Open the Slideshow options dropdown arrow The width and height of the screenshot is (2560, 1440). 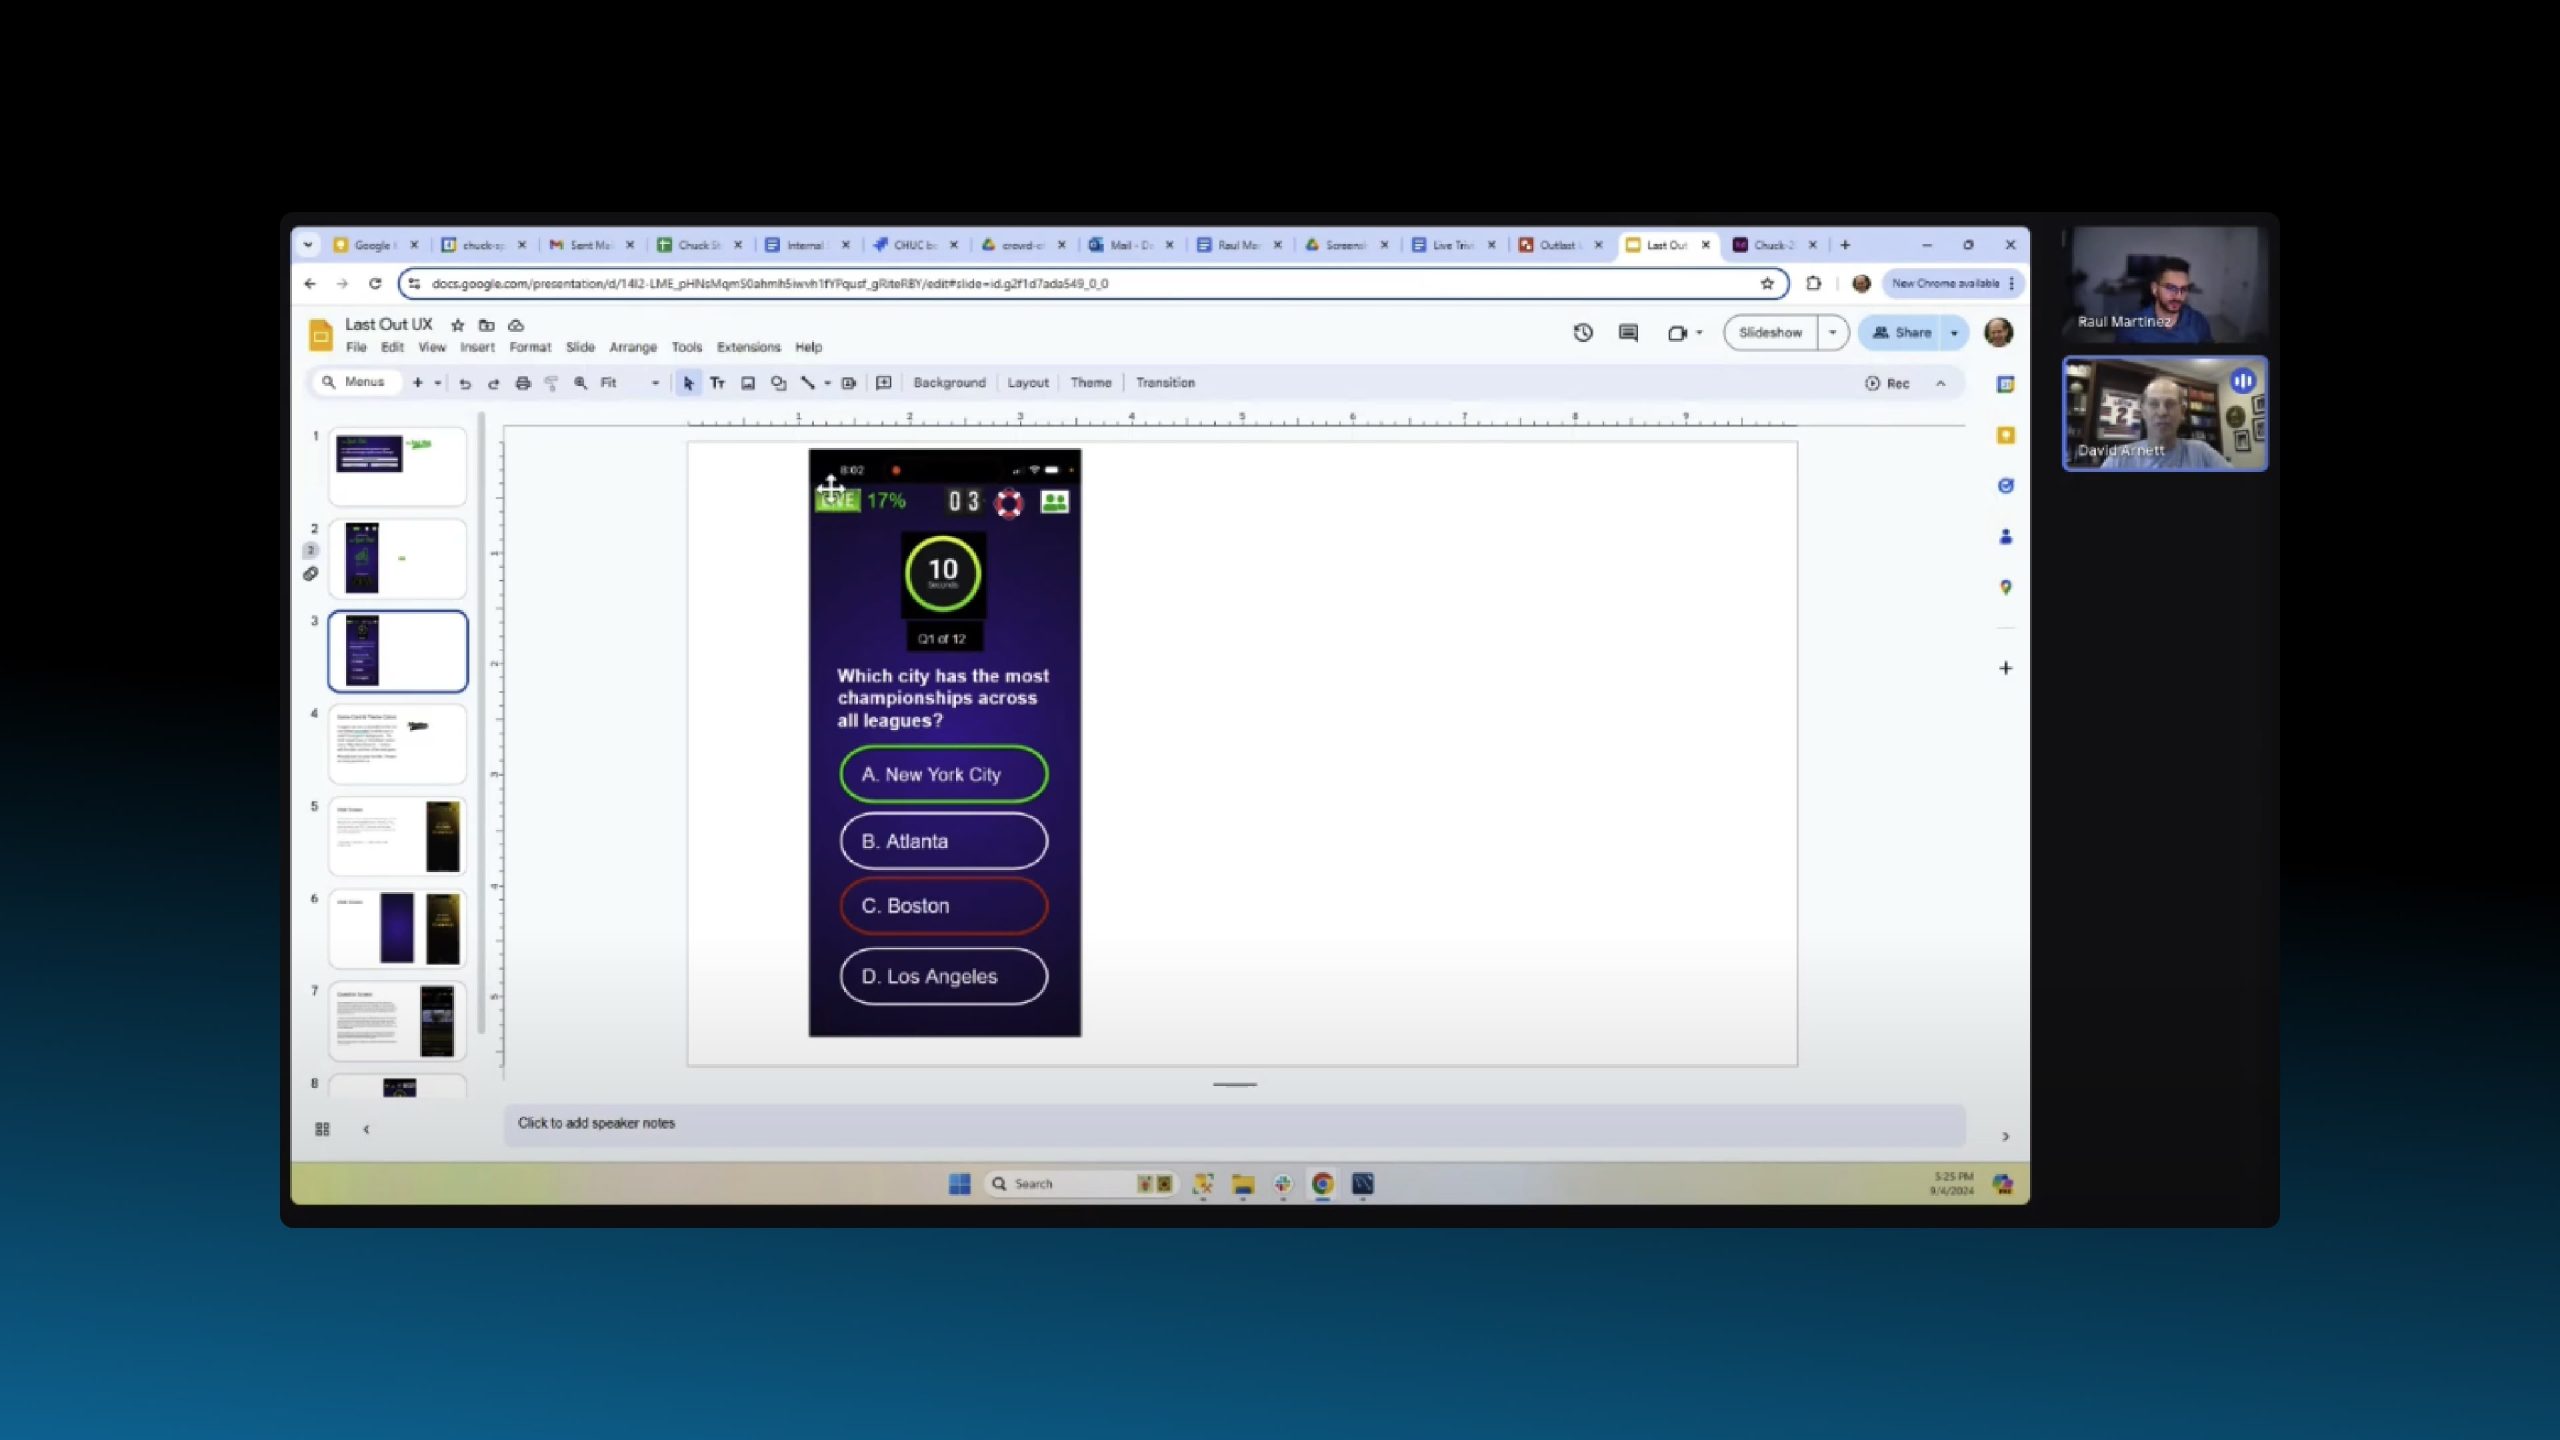[x=1832, y=333]
